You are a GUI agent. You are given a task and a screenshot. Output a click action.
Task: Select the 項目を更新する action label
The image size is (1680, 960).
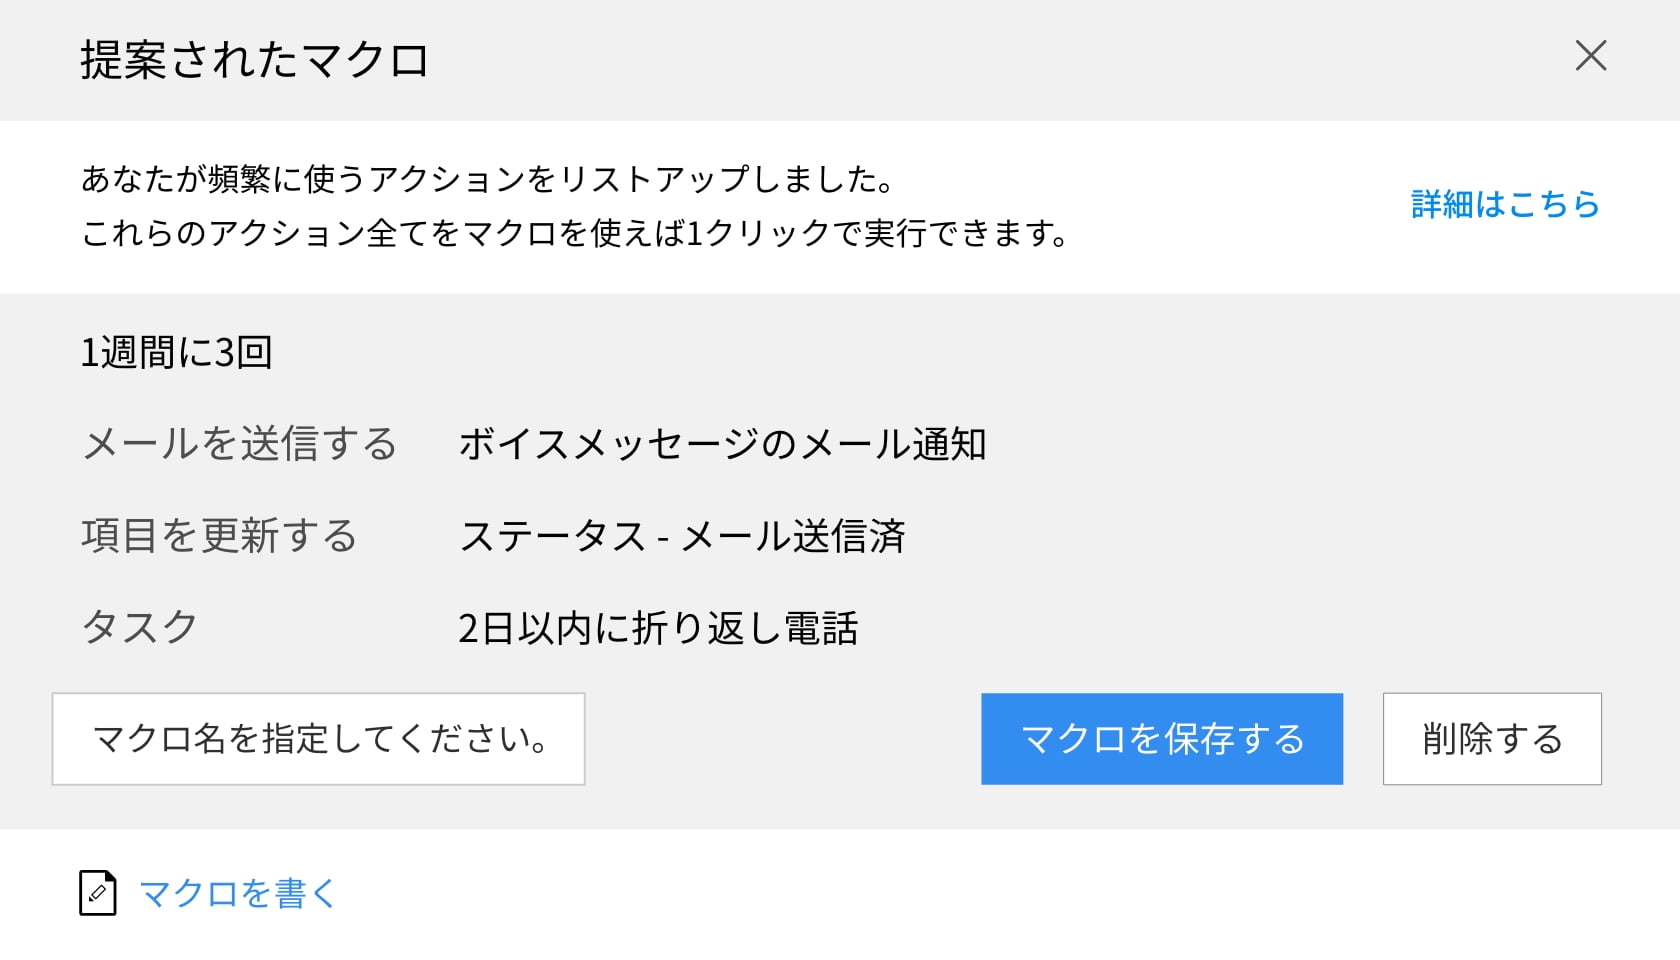click(219, 536)
